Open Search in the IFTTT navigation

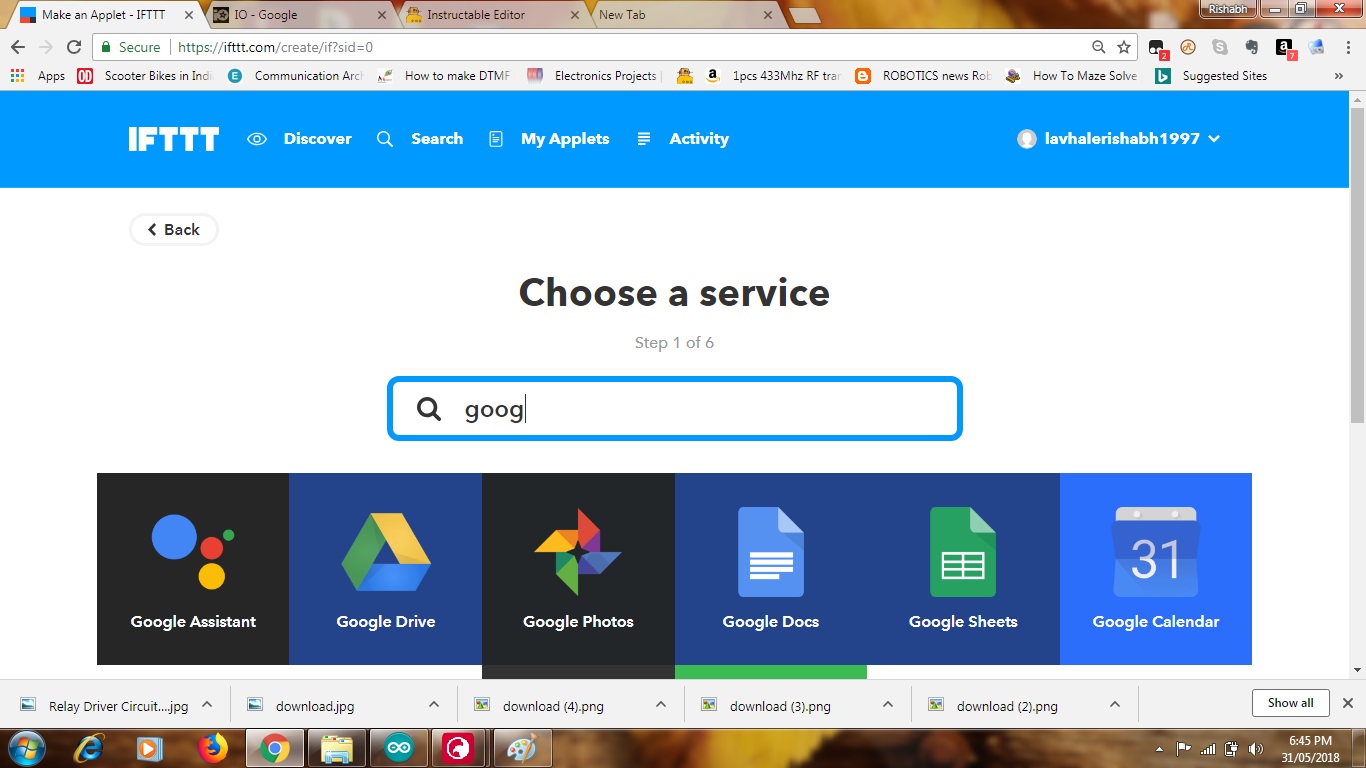(420, 139)
